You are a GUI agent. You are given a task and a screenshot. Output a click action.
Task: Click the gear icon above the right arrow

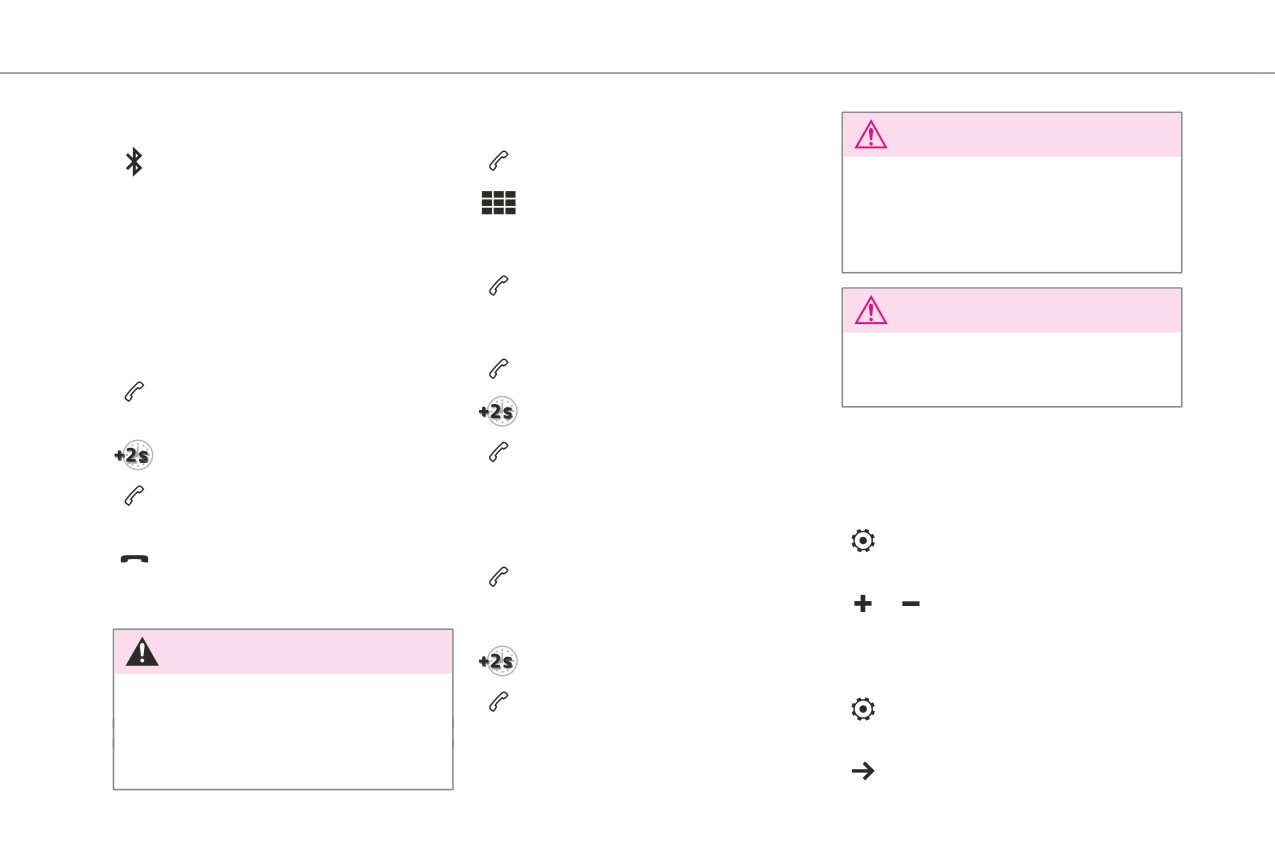click(x=863, y=710)
